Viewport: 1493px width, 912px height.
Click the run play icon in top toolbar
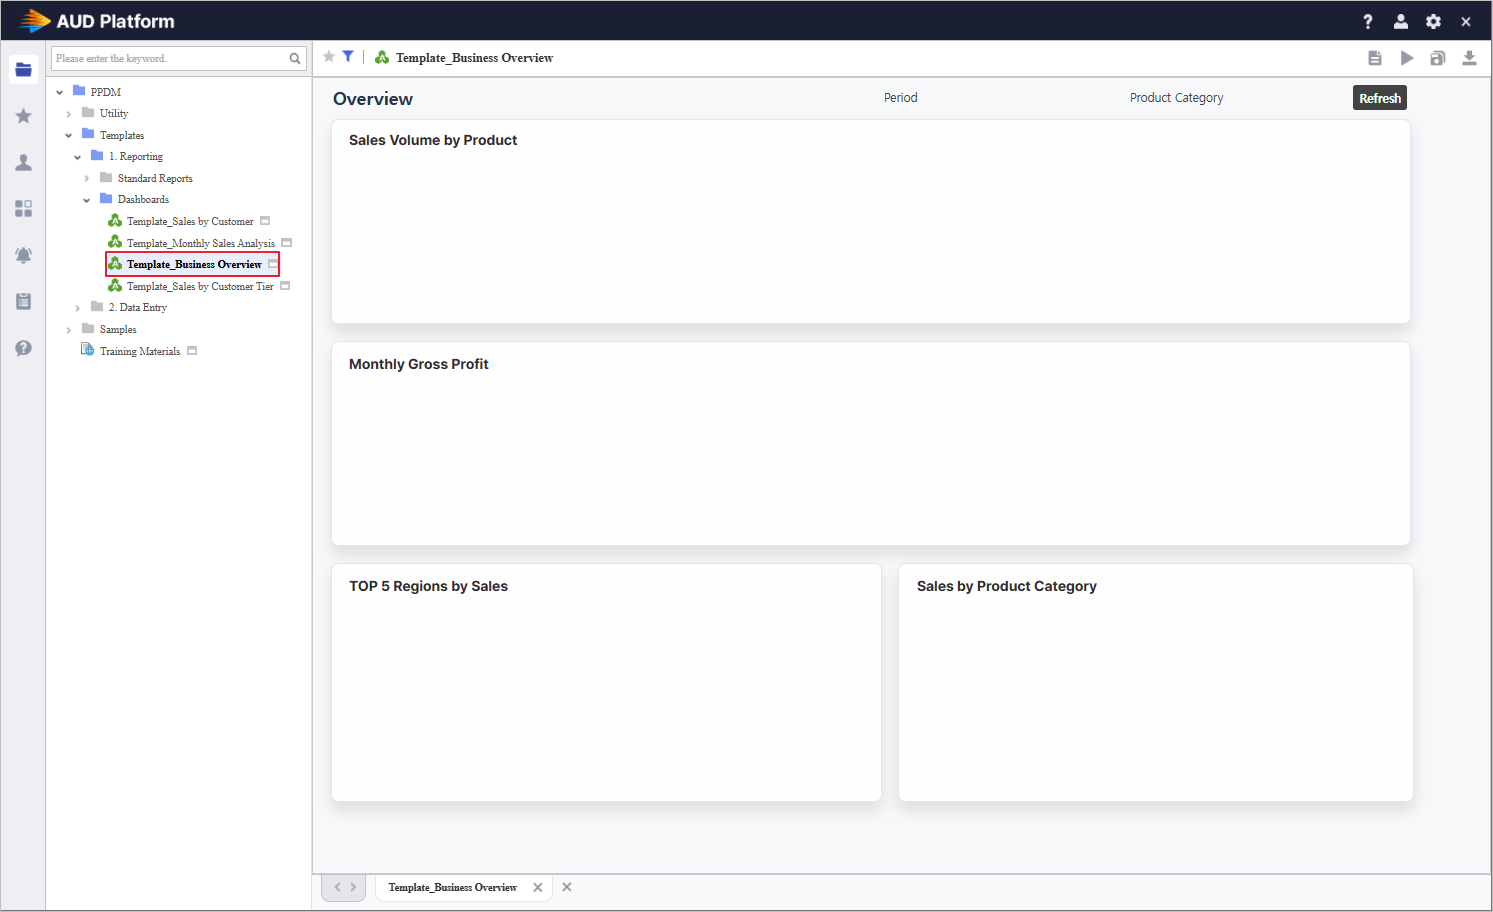click(1406, 58)
